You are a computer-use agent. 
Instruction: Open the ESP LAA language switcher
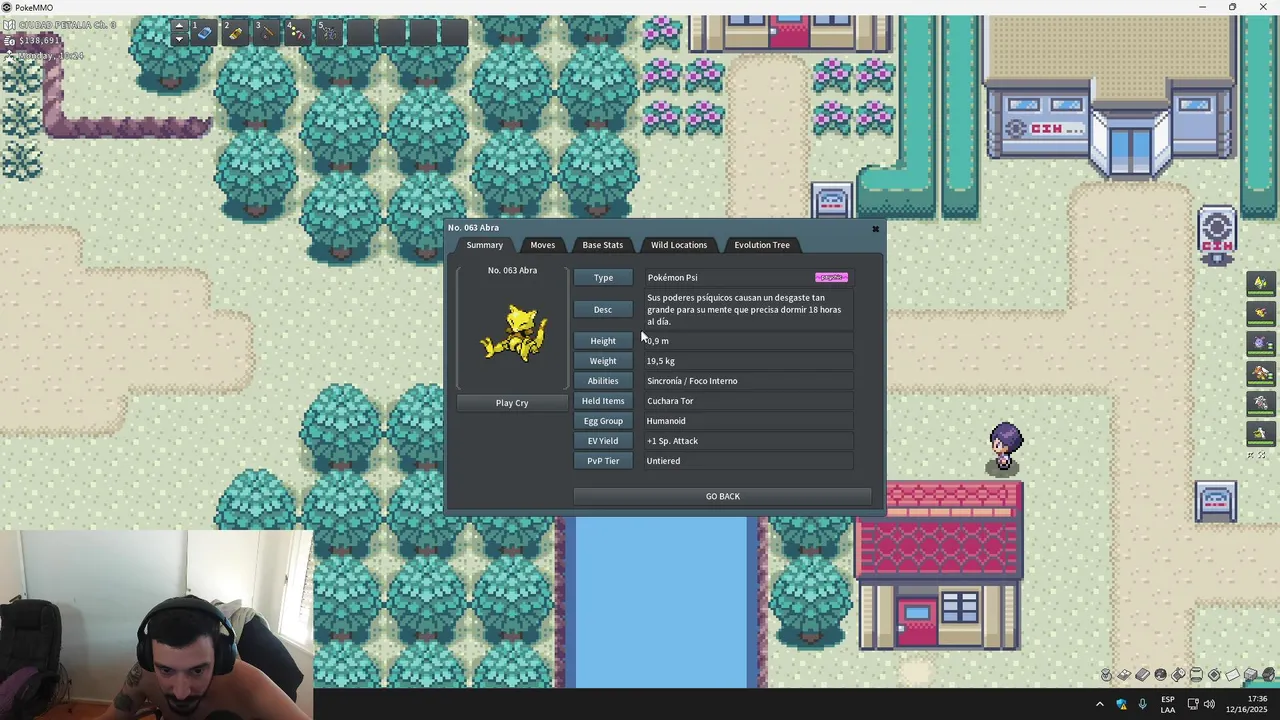(x=1168, y=704)
